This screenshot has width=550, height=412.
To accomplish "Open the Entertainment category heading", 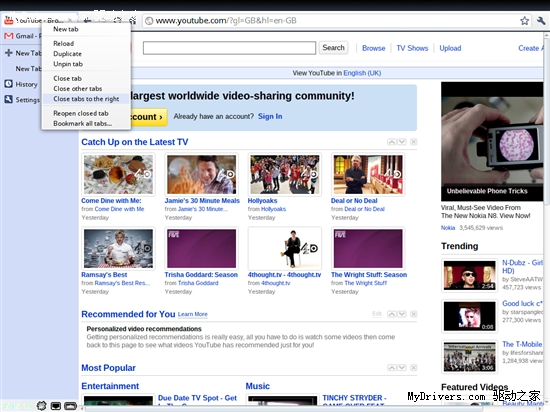I will pyautogui.click(x=110, y=386).
